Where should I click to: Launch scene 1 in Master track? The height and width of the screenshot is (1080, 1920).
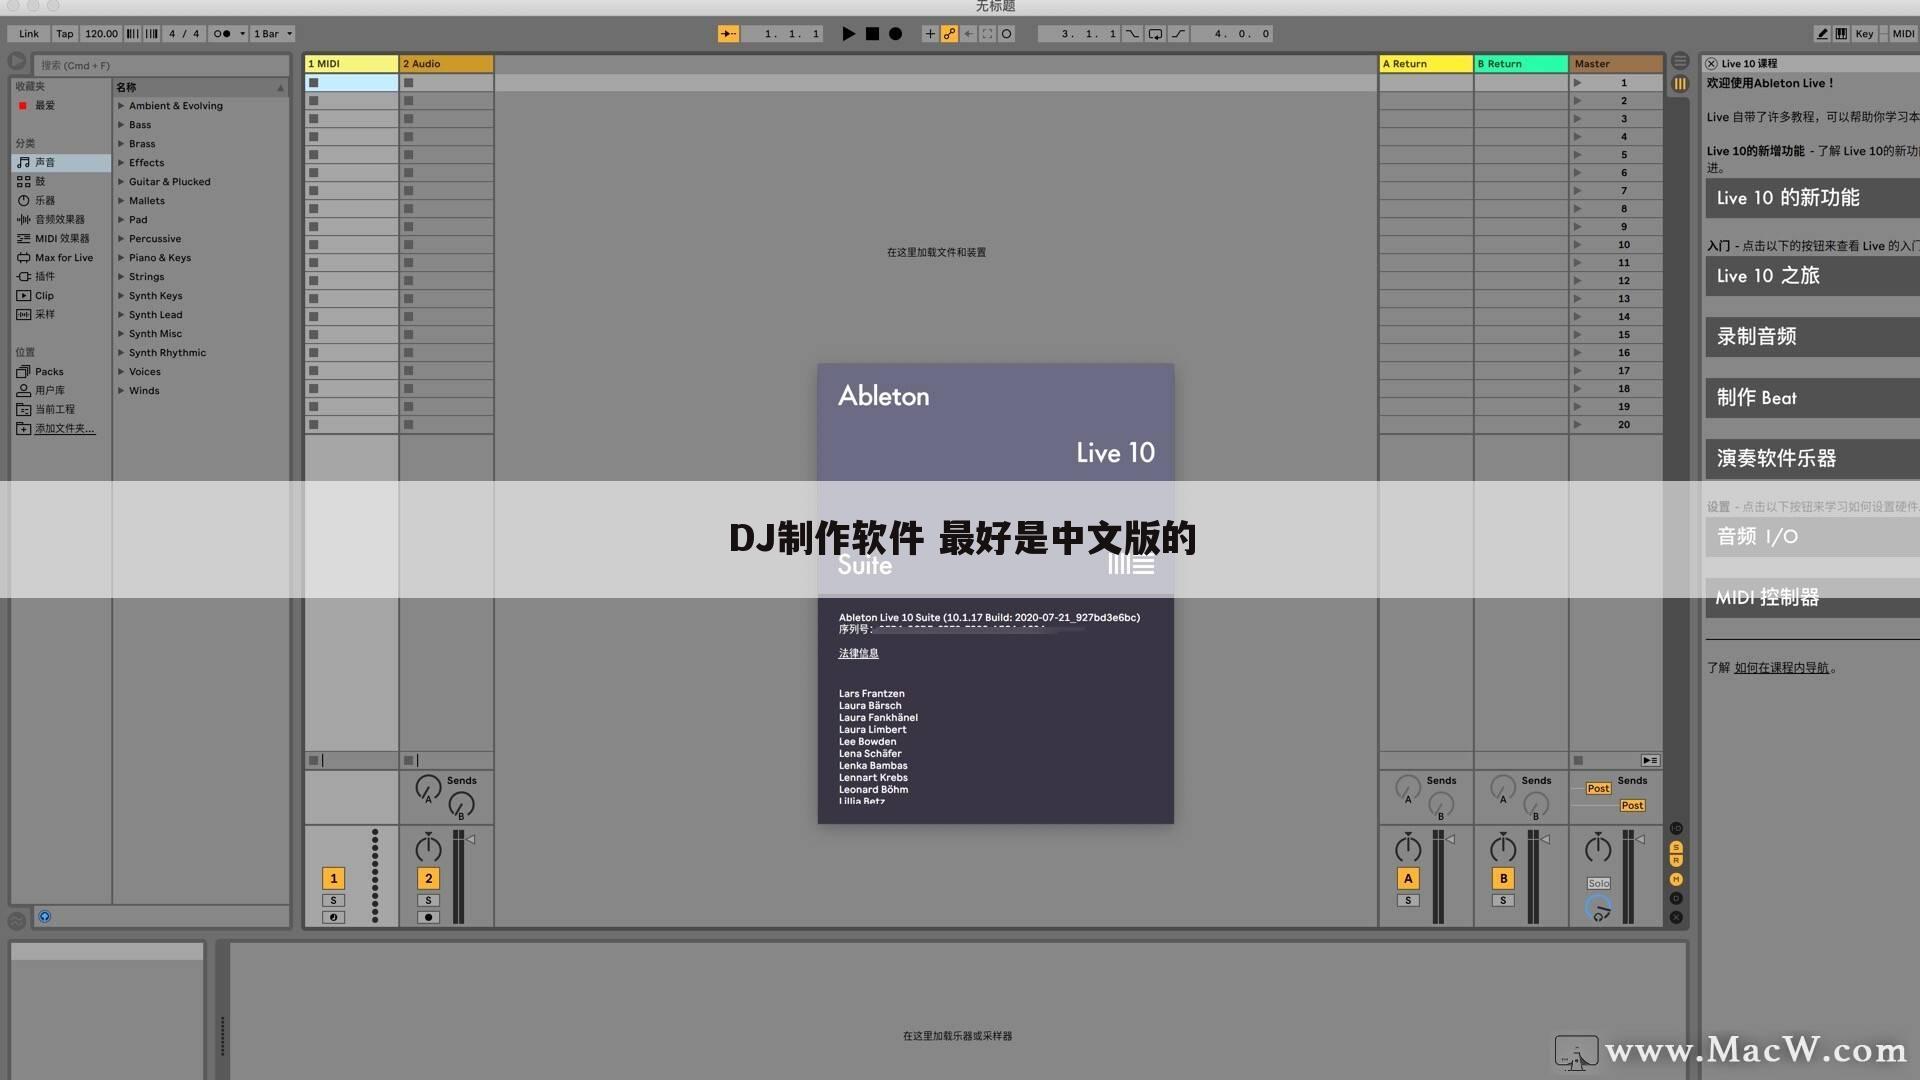[x=1578, y=83]
